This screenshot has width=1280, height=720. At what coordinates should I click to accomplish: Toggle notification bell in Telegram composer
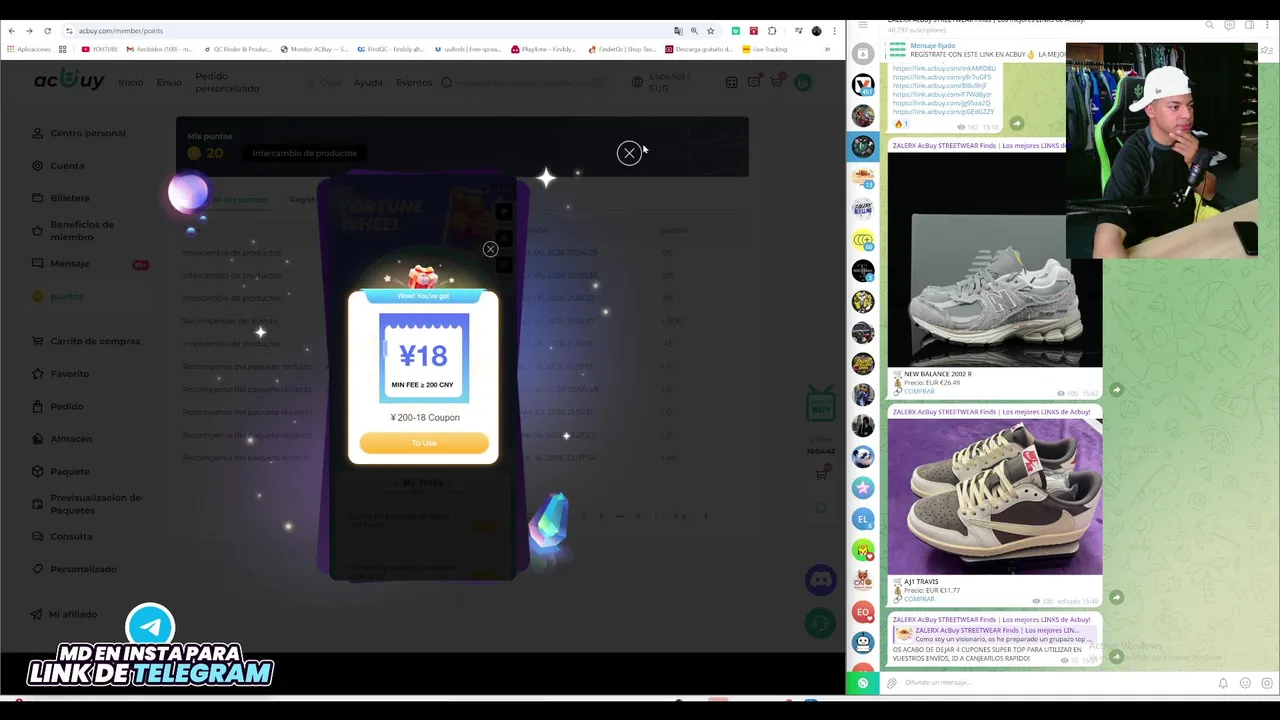pos(1222,683)
